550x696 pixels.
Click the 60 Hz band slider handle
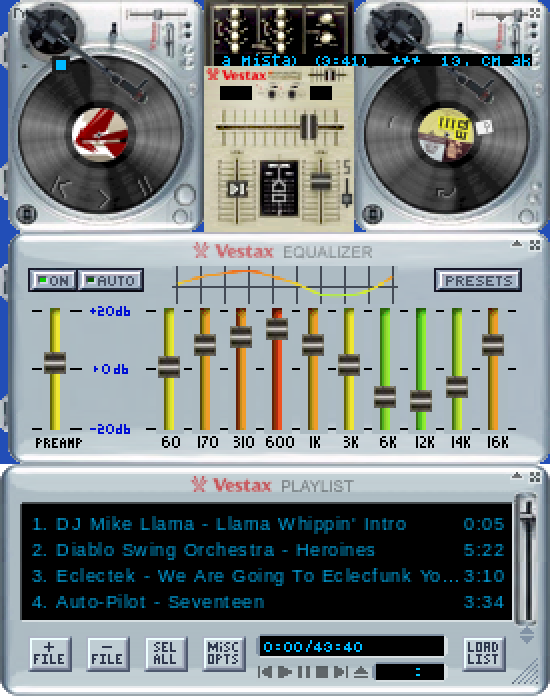pos(169,367)
